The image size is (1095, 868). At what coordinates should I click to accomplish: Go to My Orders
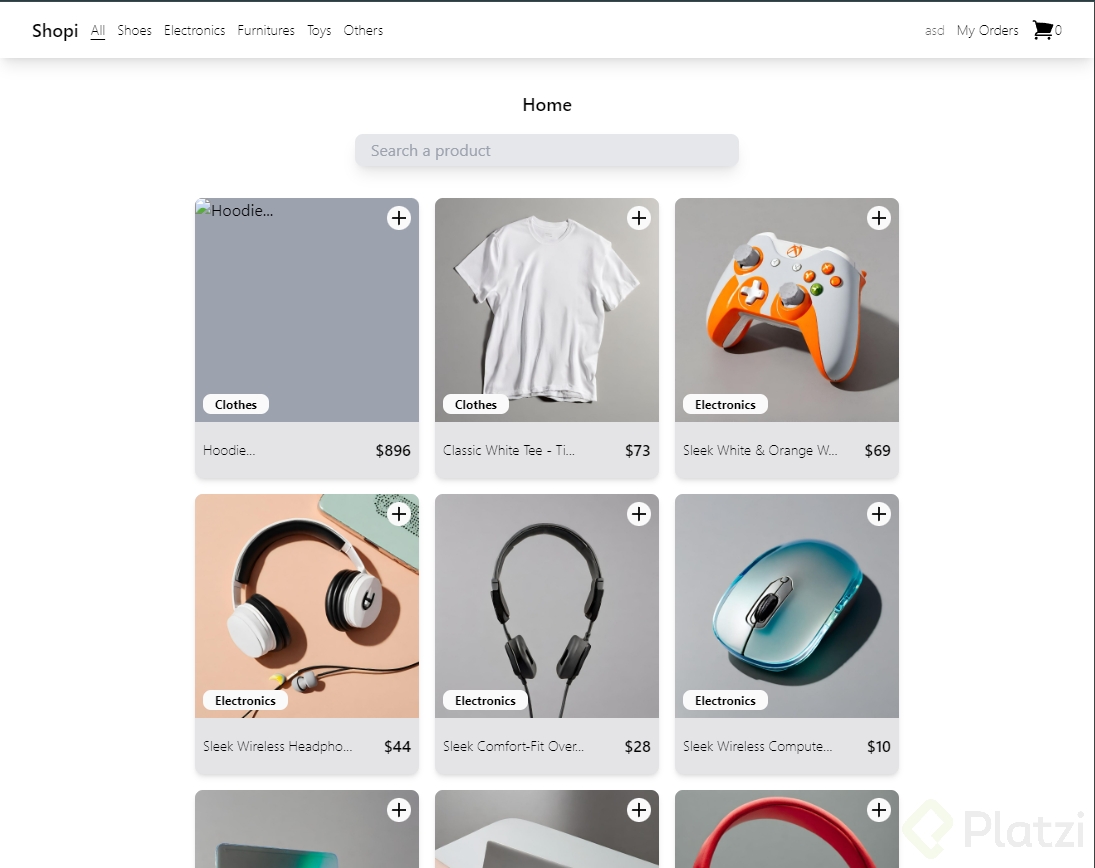pyautogui.click(x=987, y=30)
